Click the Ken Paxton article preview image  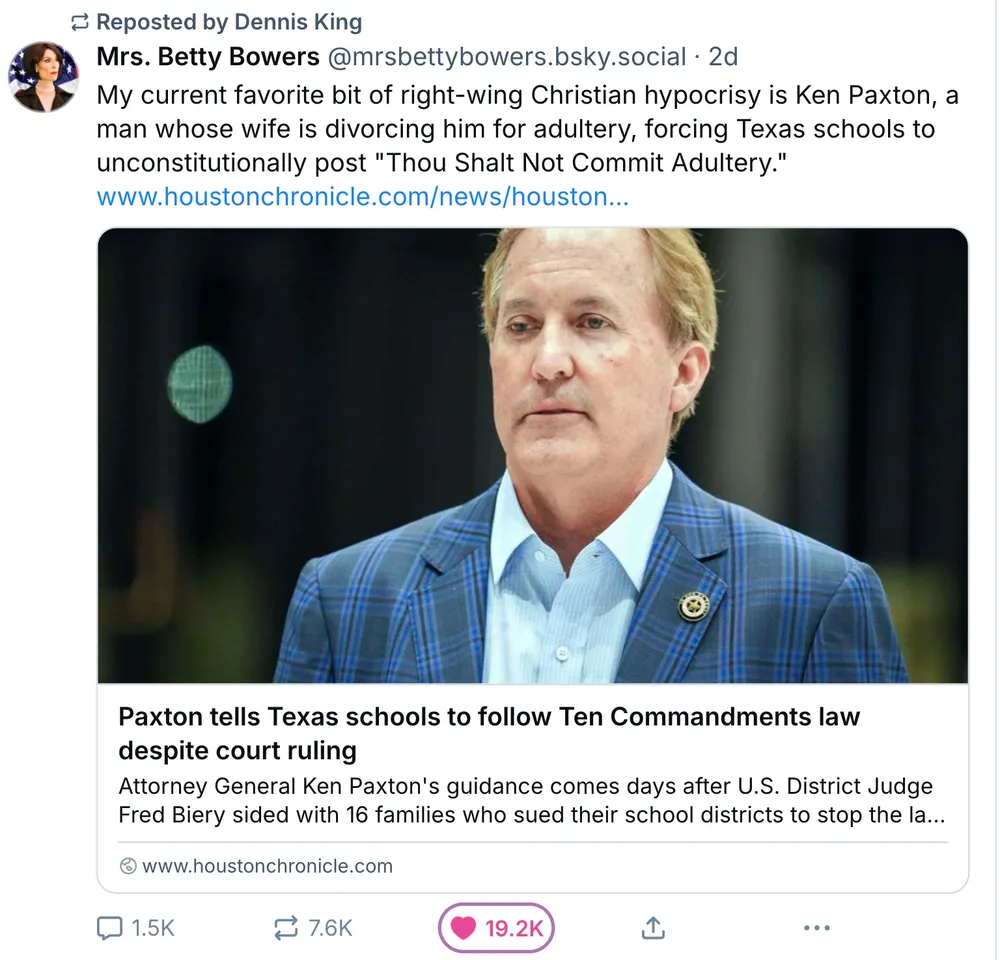click(x=532, y=456)
